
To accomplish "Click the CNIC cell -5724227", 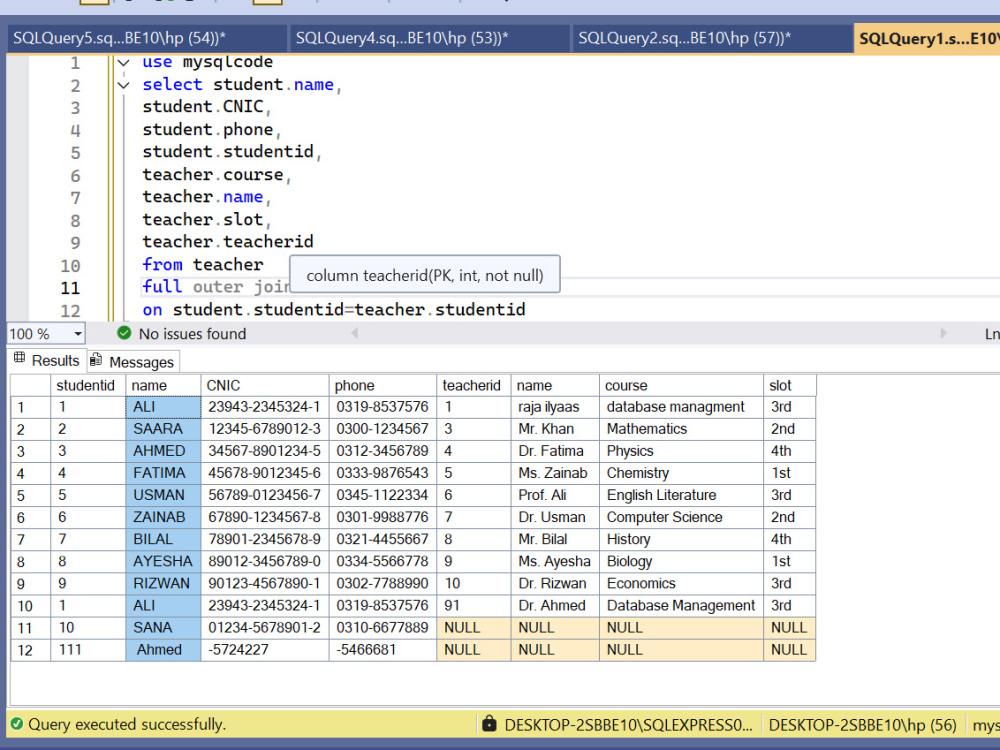I will [x=265, y=650].
